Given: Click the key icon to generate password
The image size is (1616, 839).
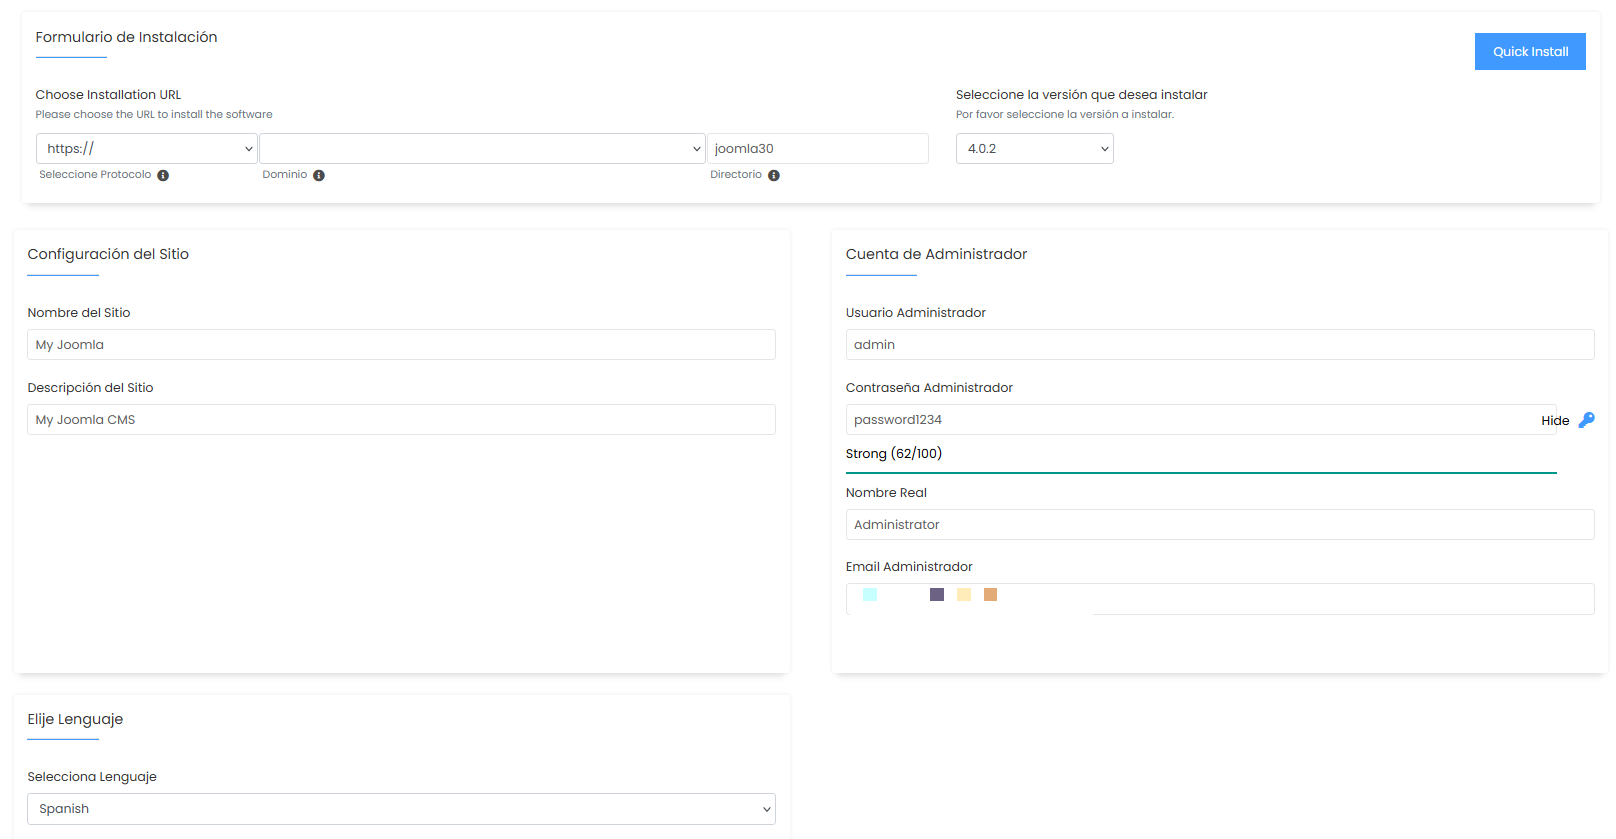Looking at the screenshot, I should pyautogui.click(x=1586, y=420).
